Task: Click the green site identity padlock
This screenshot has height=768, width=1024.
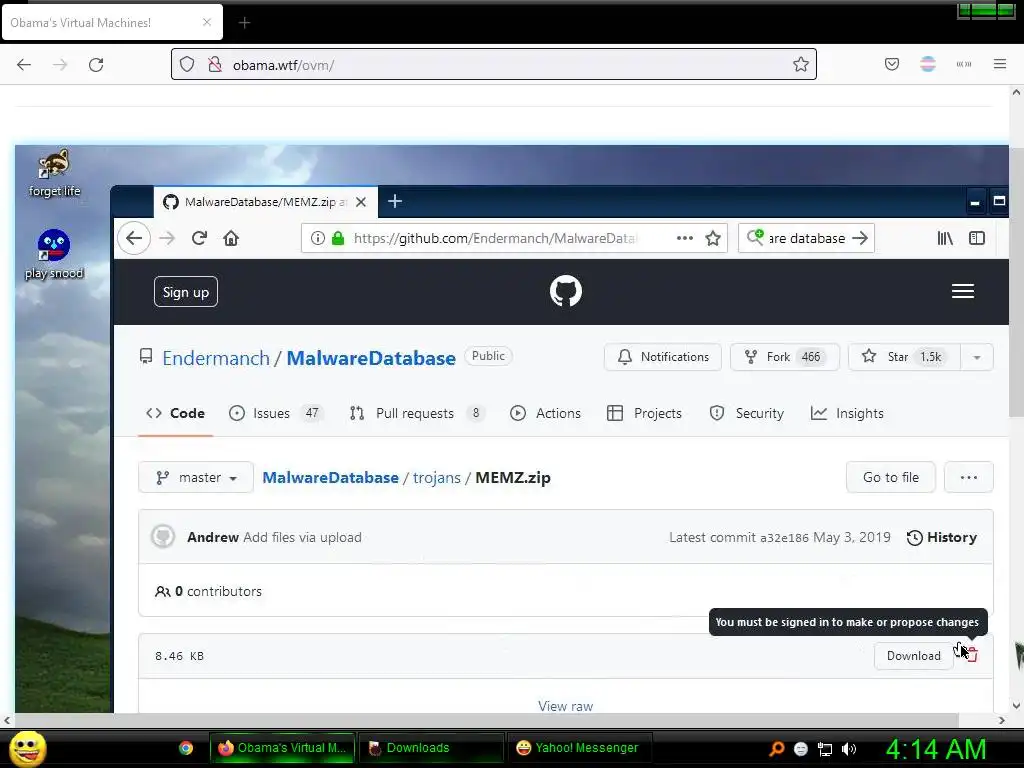Action: tap(338, 238)
